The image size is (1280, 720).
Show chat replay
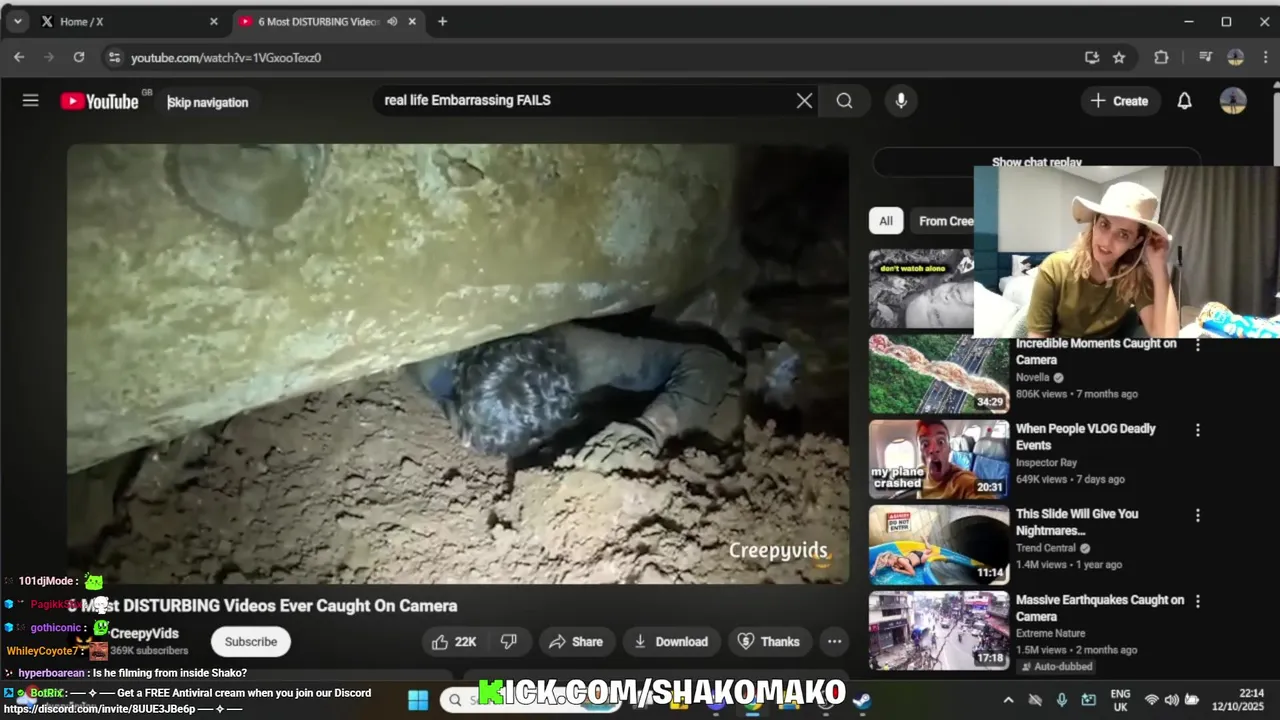(1036, 161)
